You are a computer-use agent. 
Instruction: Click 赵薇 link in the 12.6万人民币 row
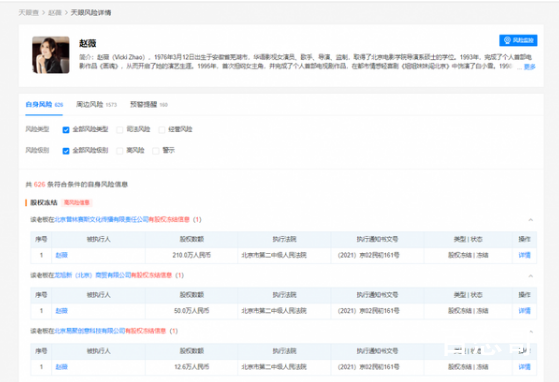point(61,367)
